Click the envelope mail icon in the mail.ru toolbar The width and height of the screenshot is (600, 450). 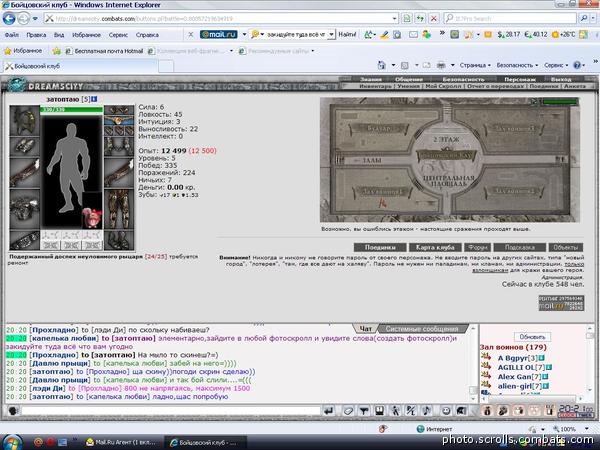coord(413,34)
